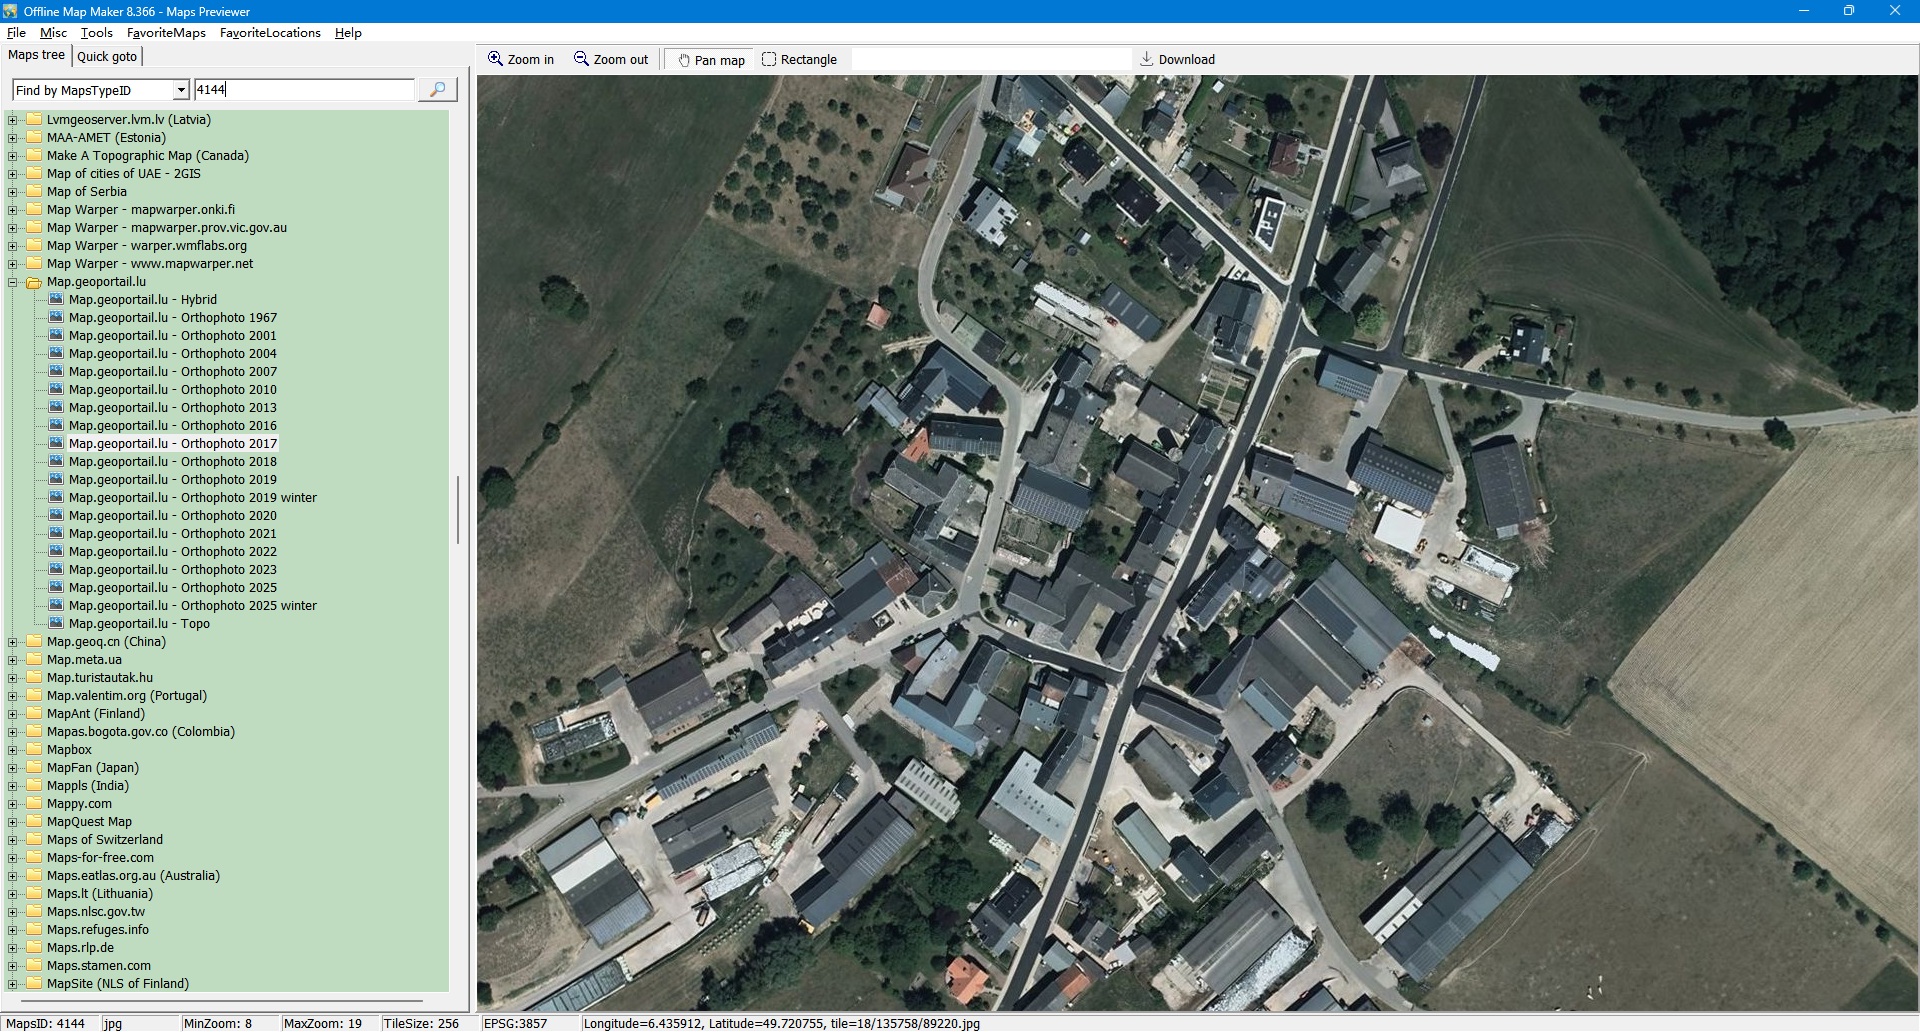Viewport: 1920px width, 1032px height.
Task: Switch to the Quick goto tab
Action: tap(107, 56)
